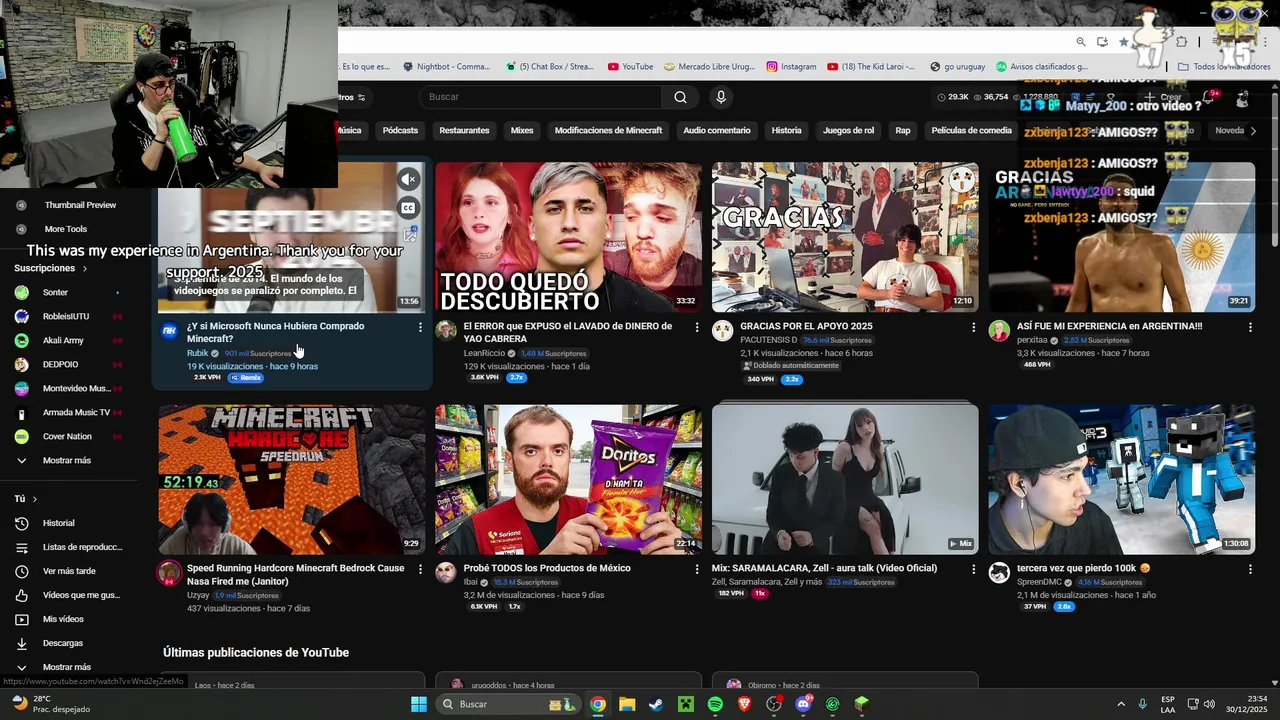Screen dimensions: 1280x720
Task: Open Discord from the taskbar
Action: pyautogui.click(x=803, y=704)
